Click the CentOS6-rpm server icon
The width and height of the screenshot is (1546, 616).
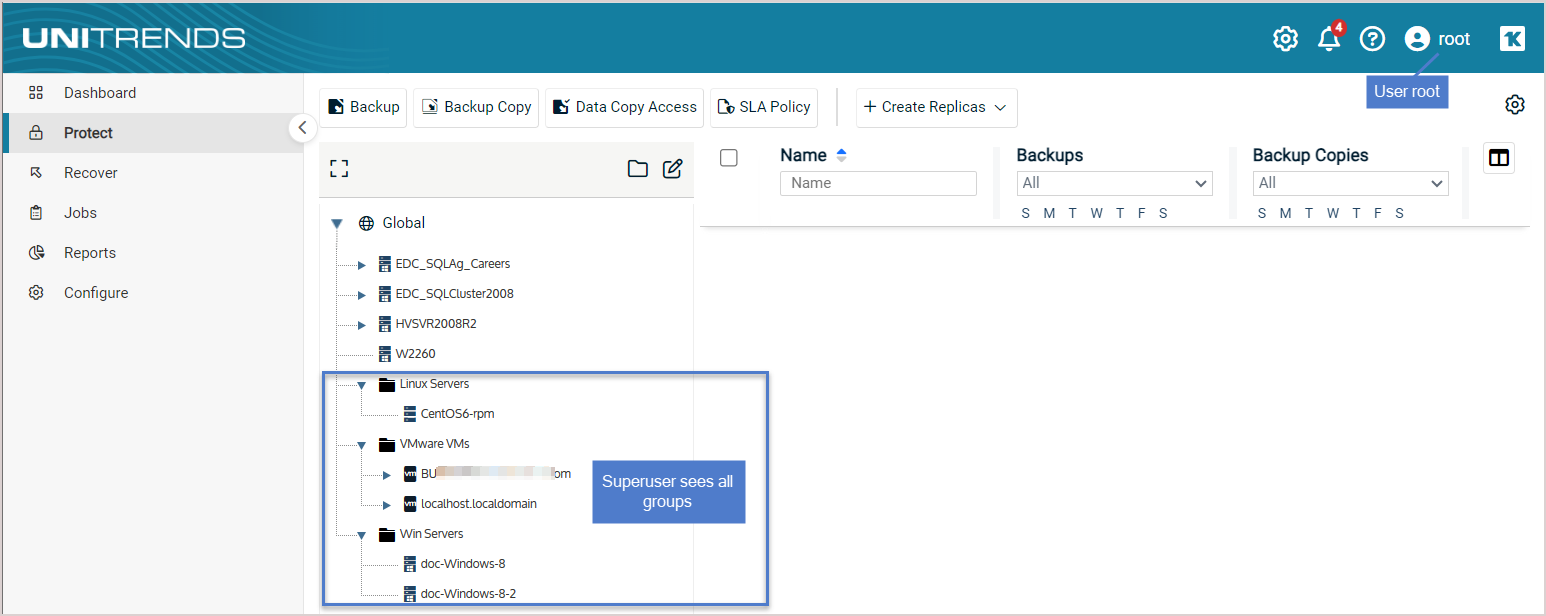coord(410,414)
